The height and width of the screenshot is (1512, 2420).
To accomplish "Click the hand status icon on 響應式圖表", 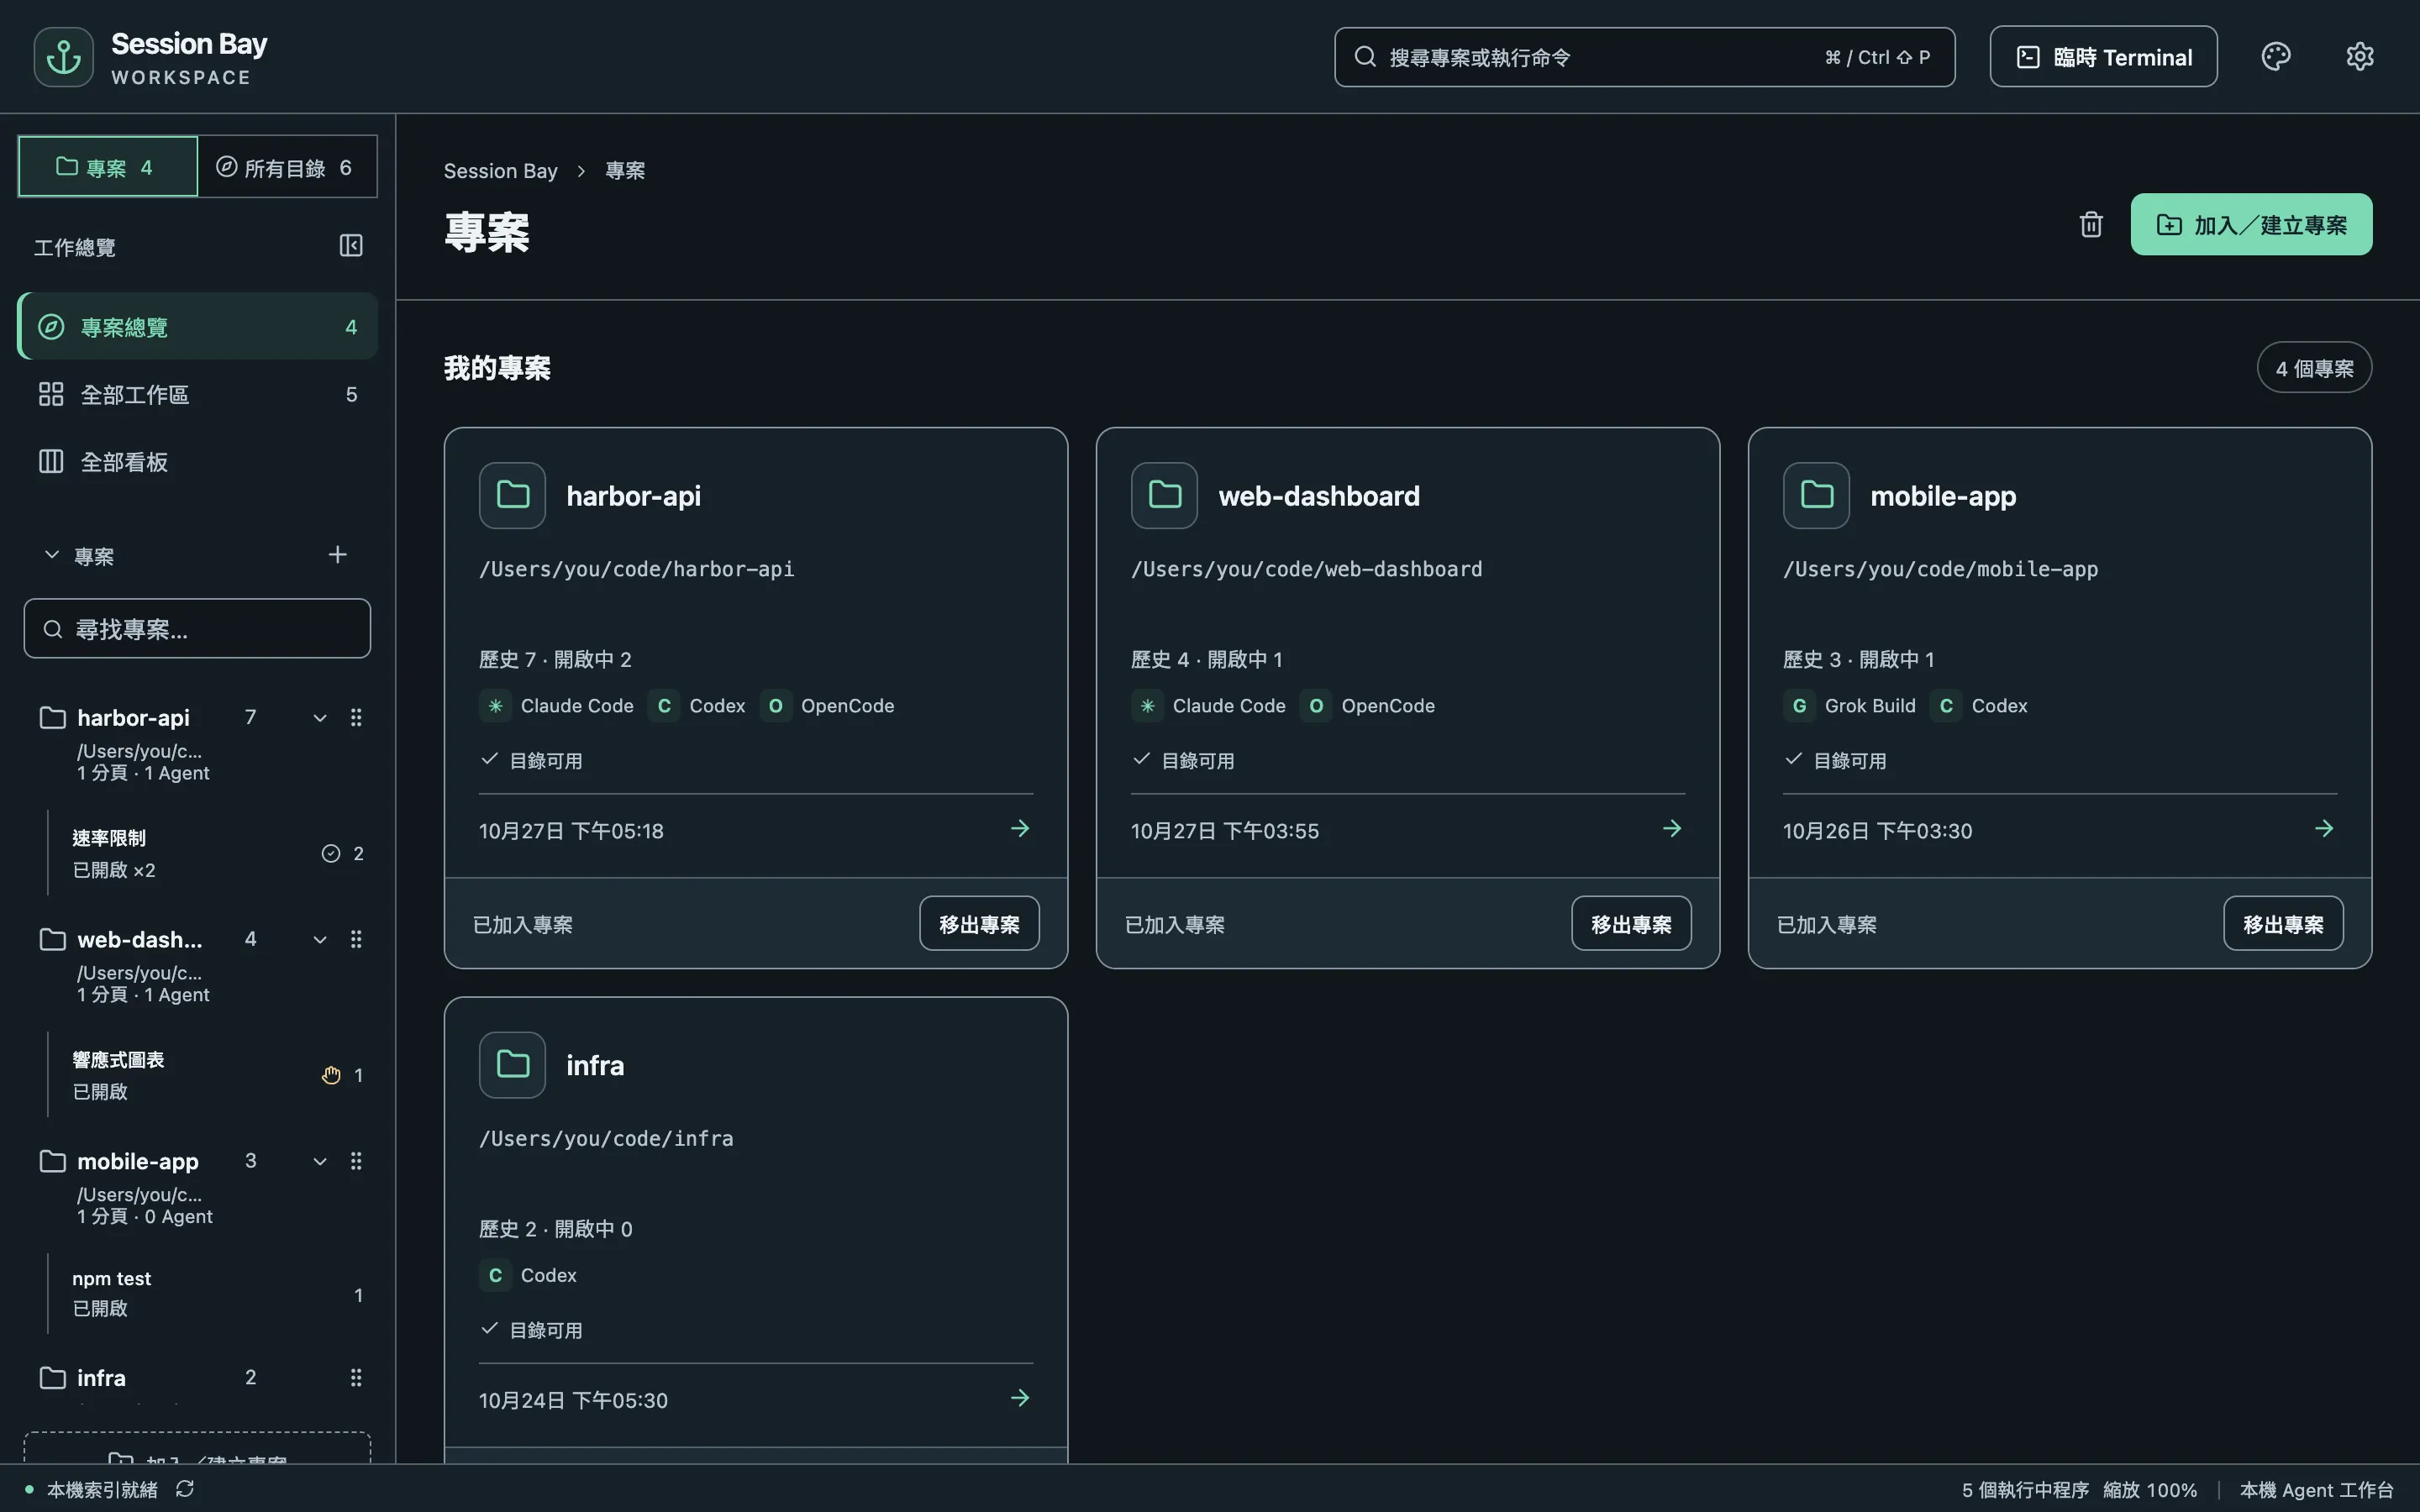I will tap(331, 1075).
